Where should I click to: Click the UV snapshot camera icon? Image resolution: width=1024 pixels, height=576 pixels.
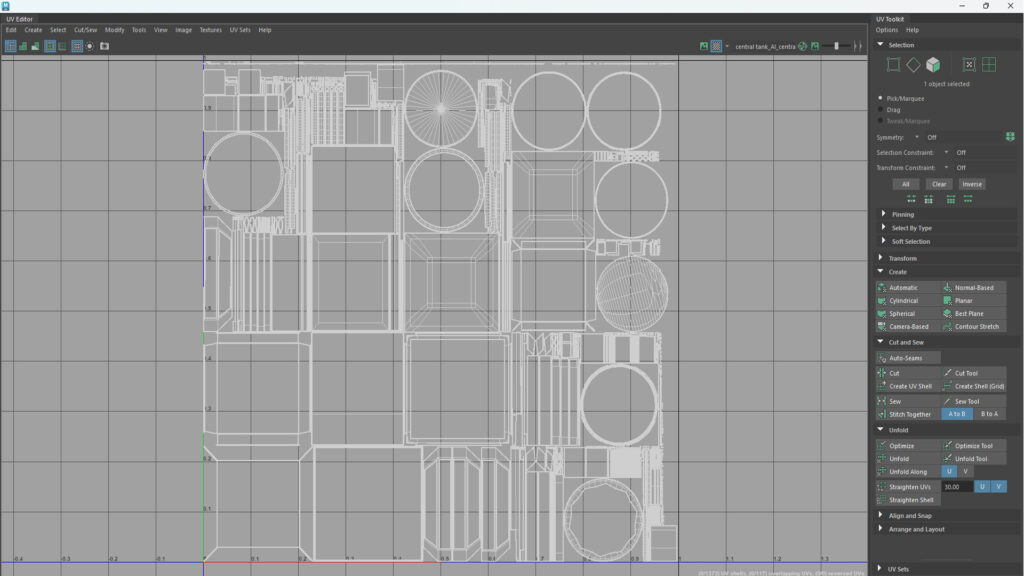coord(104,46)
